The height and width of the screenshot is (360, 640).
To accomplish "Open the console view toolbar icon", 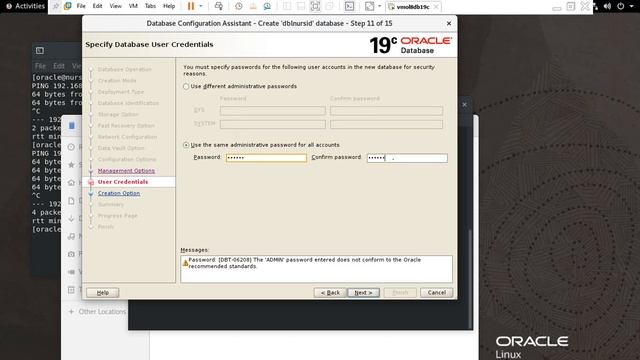I will tap(349, 6).
